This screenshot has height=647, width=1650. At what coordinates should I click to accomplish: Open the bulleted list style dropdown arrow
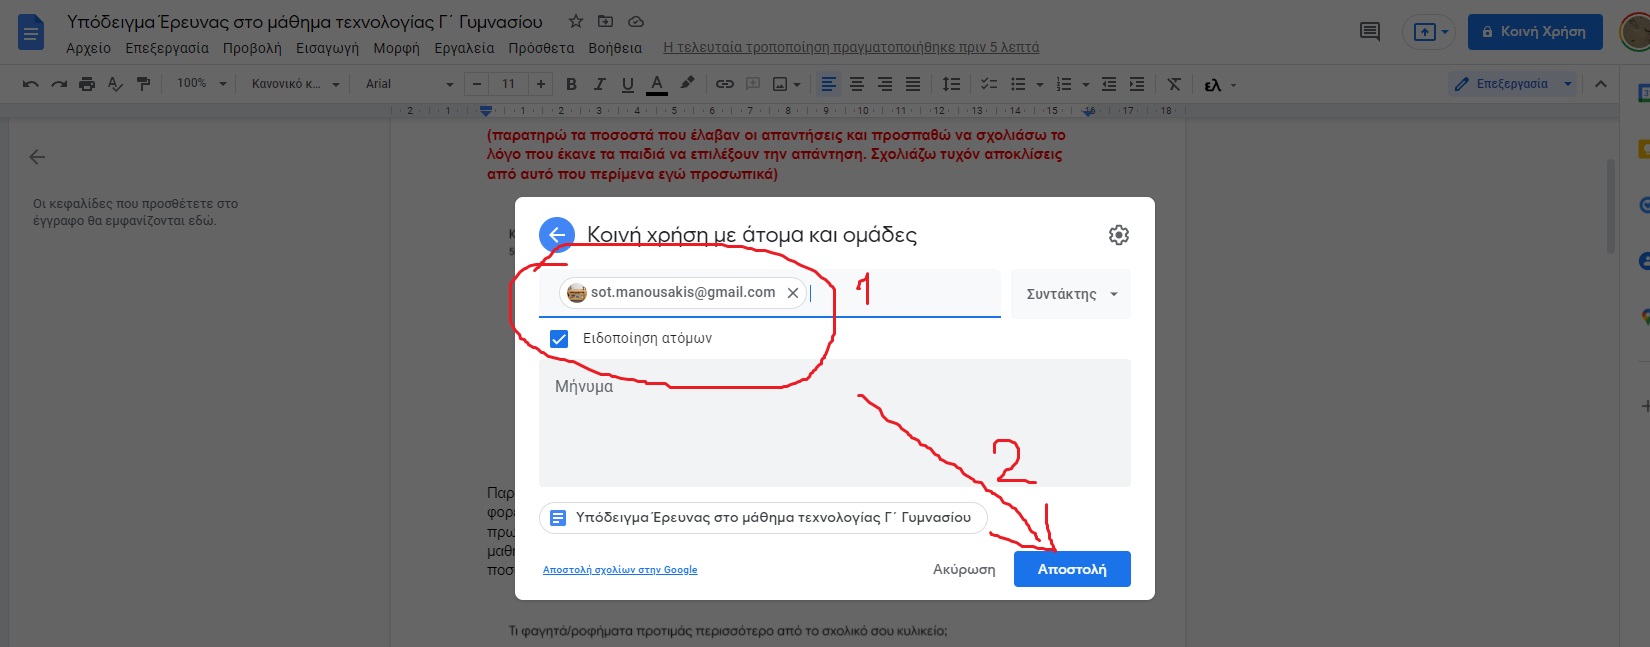1039,84
